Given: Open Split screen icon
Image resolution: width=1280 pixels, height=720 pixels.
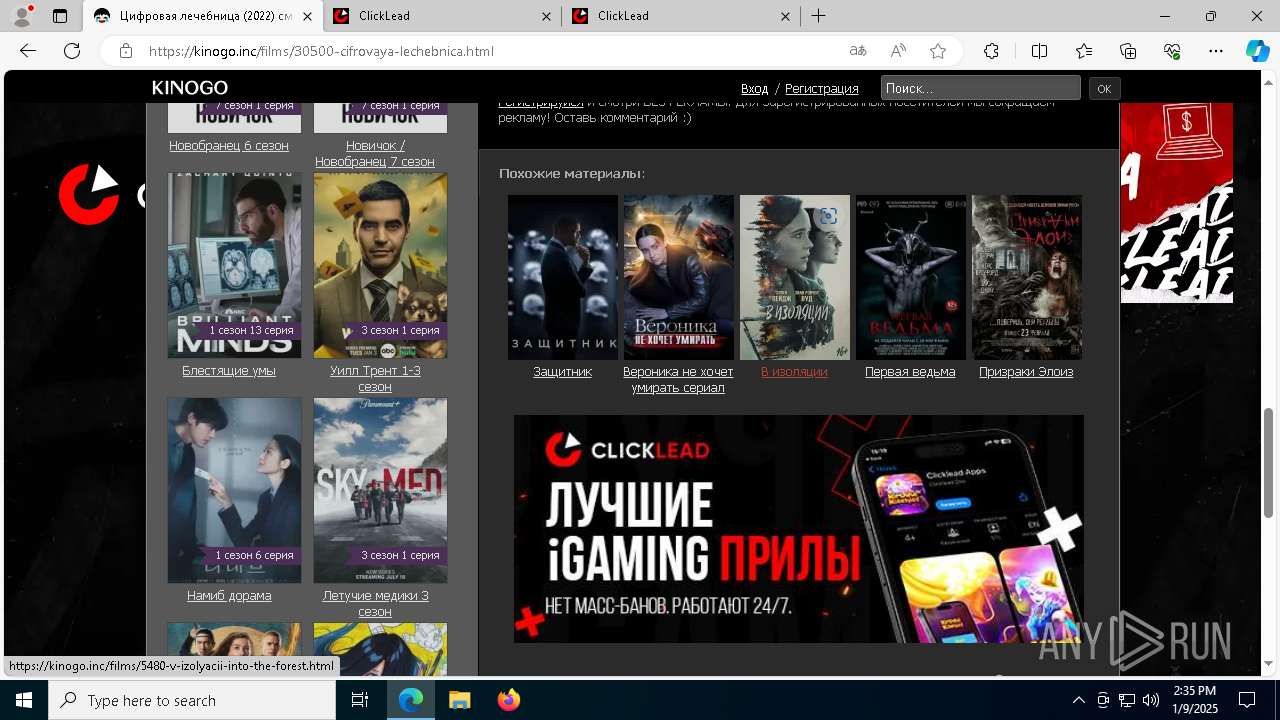Looking at the screenshot, I should (1039, 51).
